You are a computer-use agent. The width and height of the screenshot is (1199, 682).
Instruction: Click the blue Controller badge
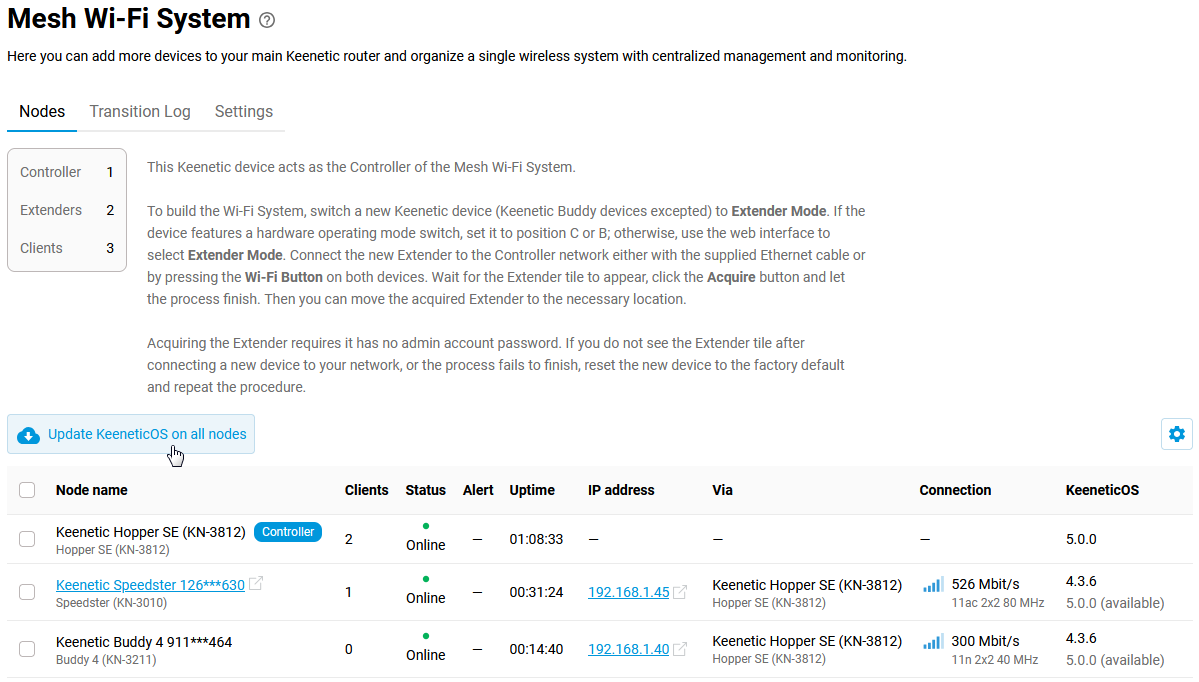click(x=288, y=532)
